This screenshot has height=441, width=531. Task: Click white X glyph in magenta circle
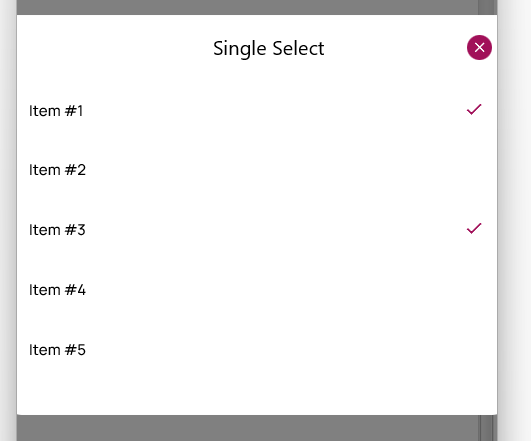pyautogui.click(x=479, y=47)
